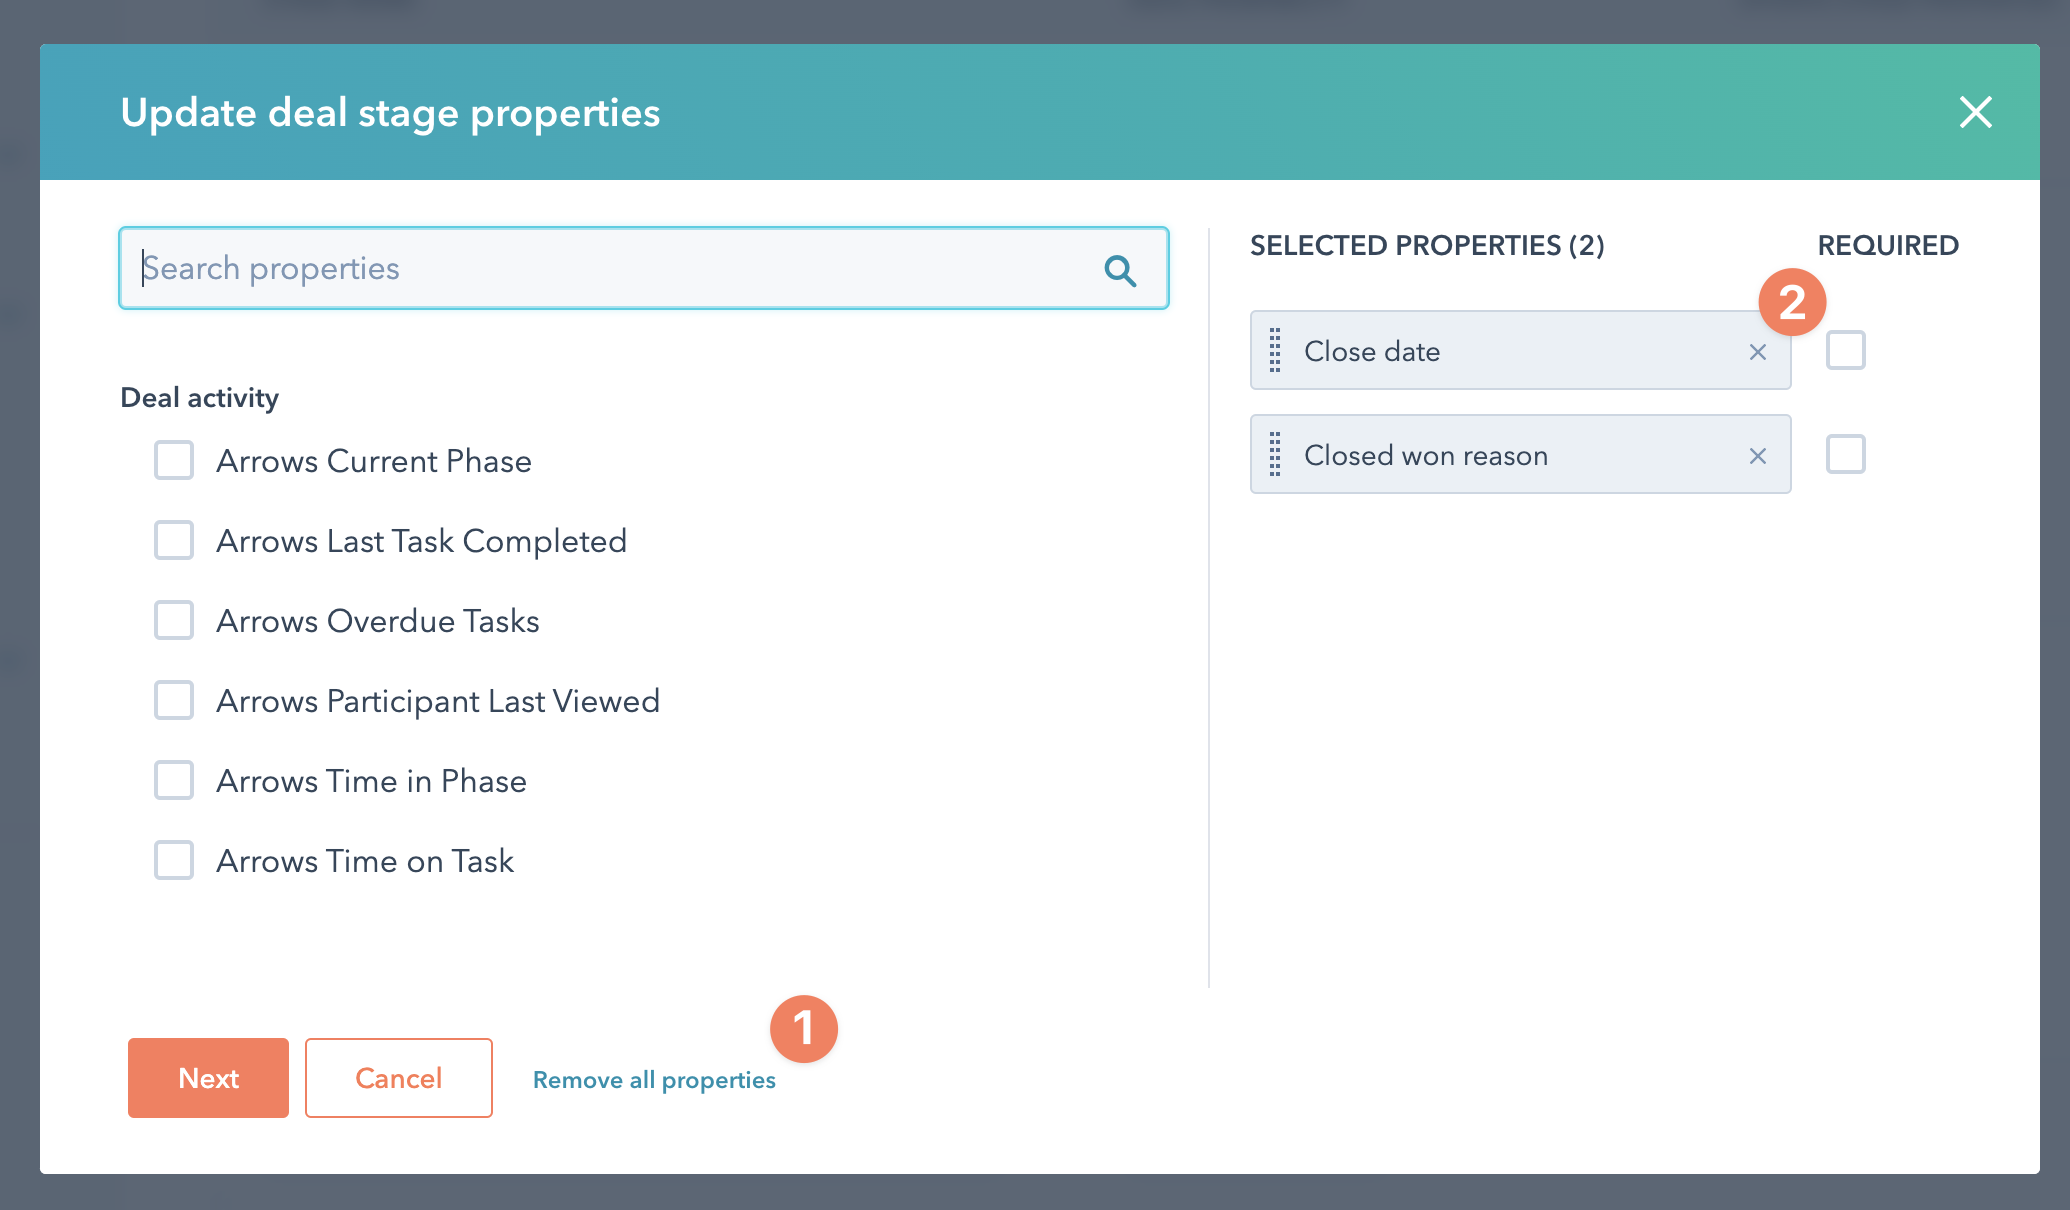Focus the Search properties input field

tap(610, 269)
